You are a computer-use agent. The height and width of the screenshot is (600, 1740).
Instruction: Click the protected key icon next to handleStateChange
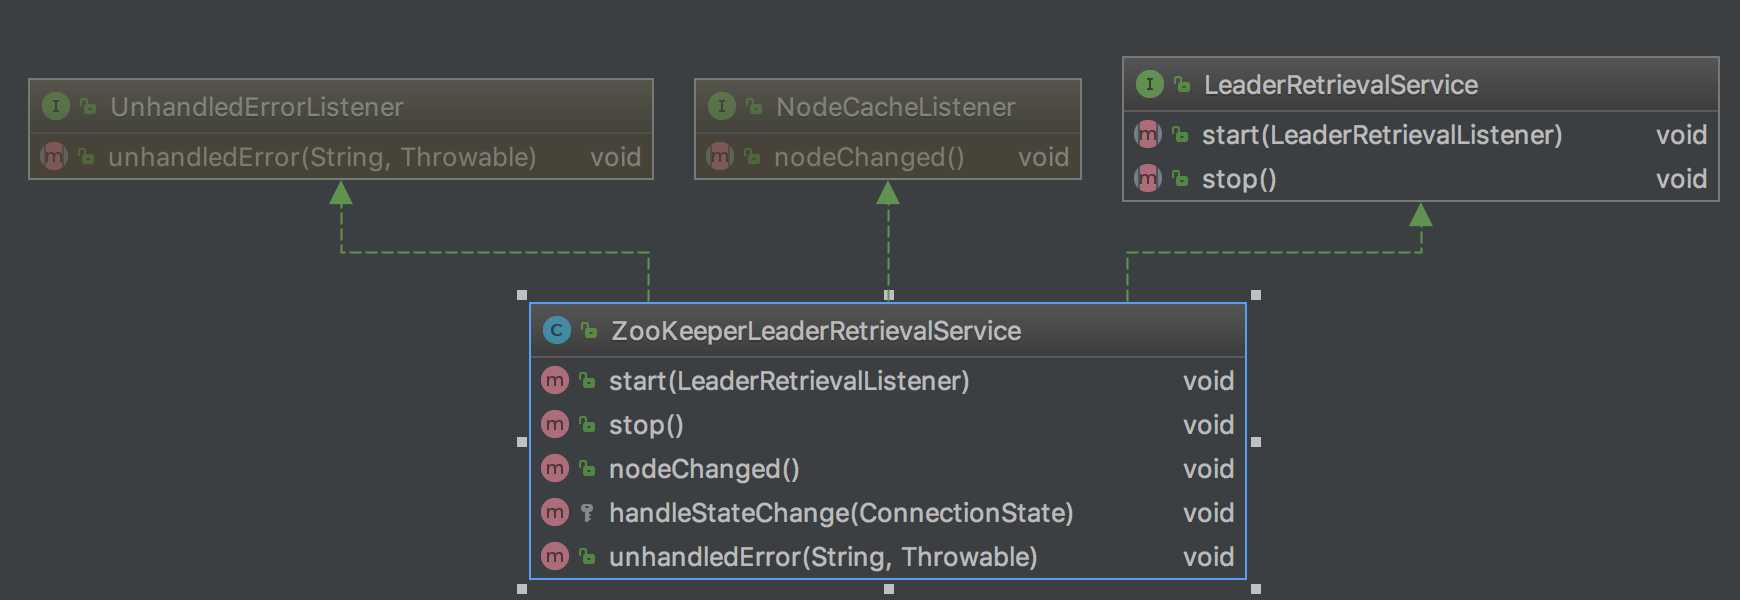click(587, 512)
